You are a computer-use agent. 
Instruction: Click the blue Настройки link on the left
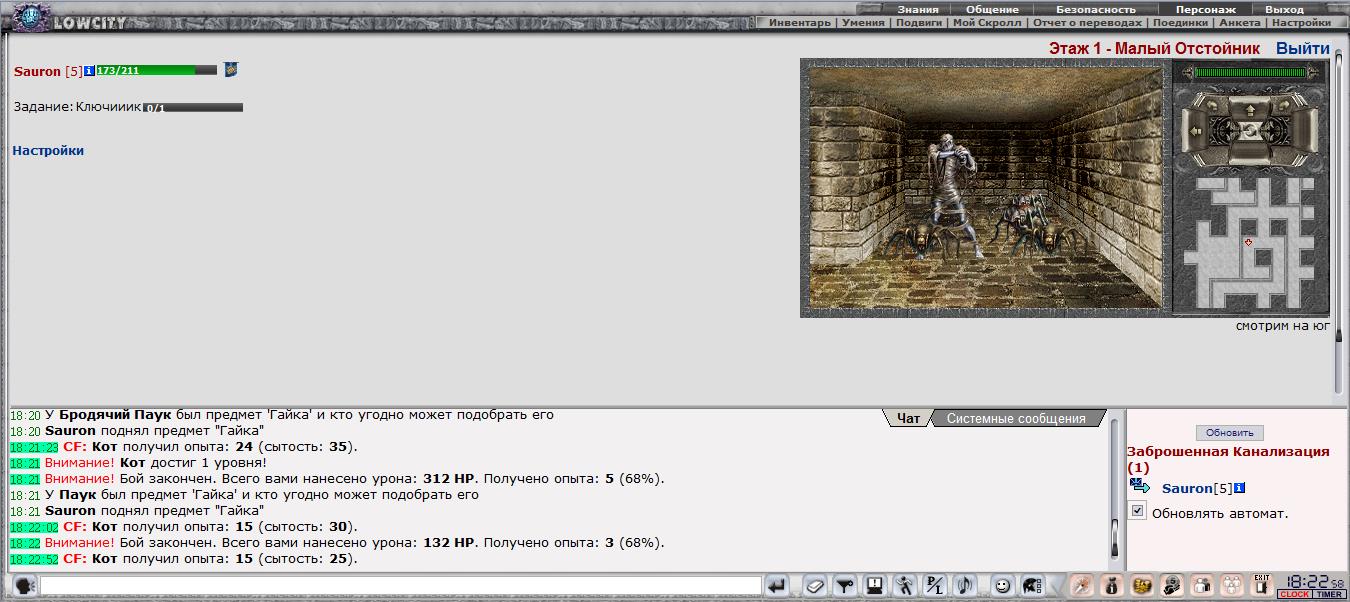click(x=48, y=150)
